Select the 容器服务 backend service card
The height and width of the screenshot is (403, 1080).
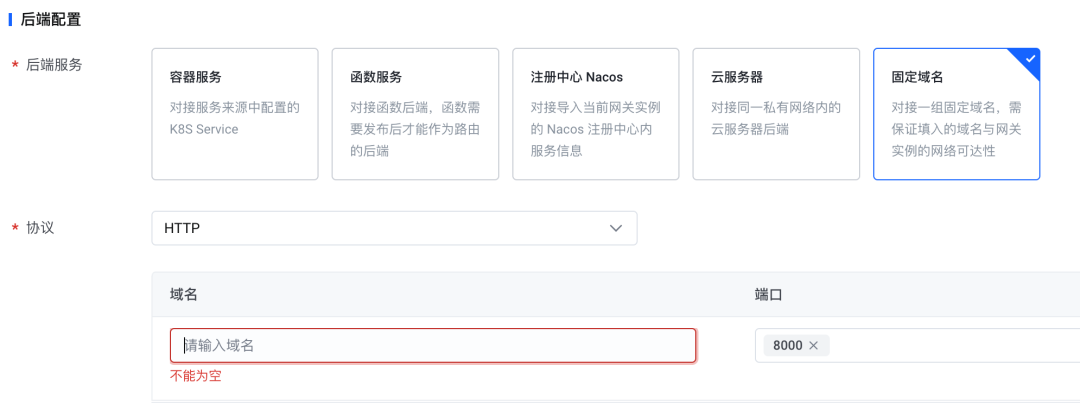point(235,113)
